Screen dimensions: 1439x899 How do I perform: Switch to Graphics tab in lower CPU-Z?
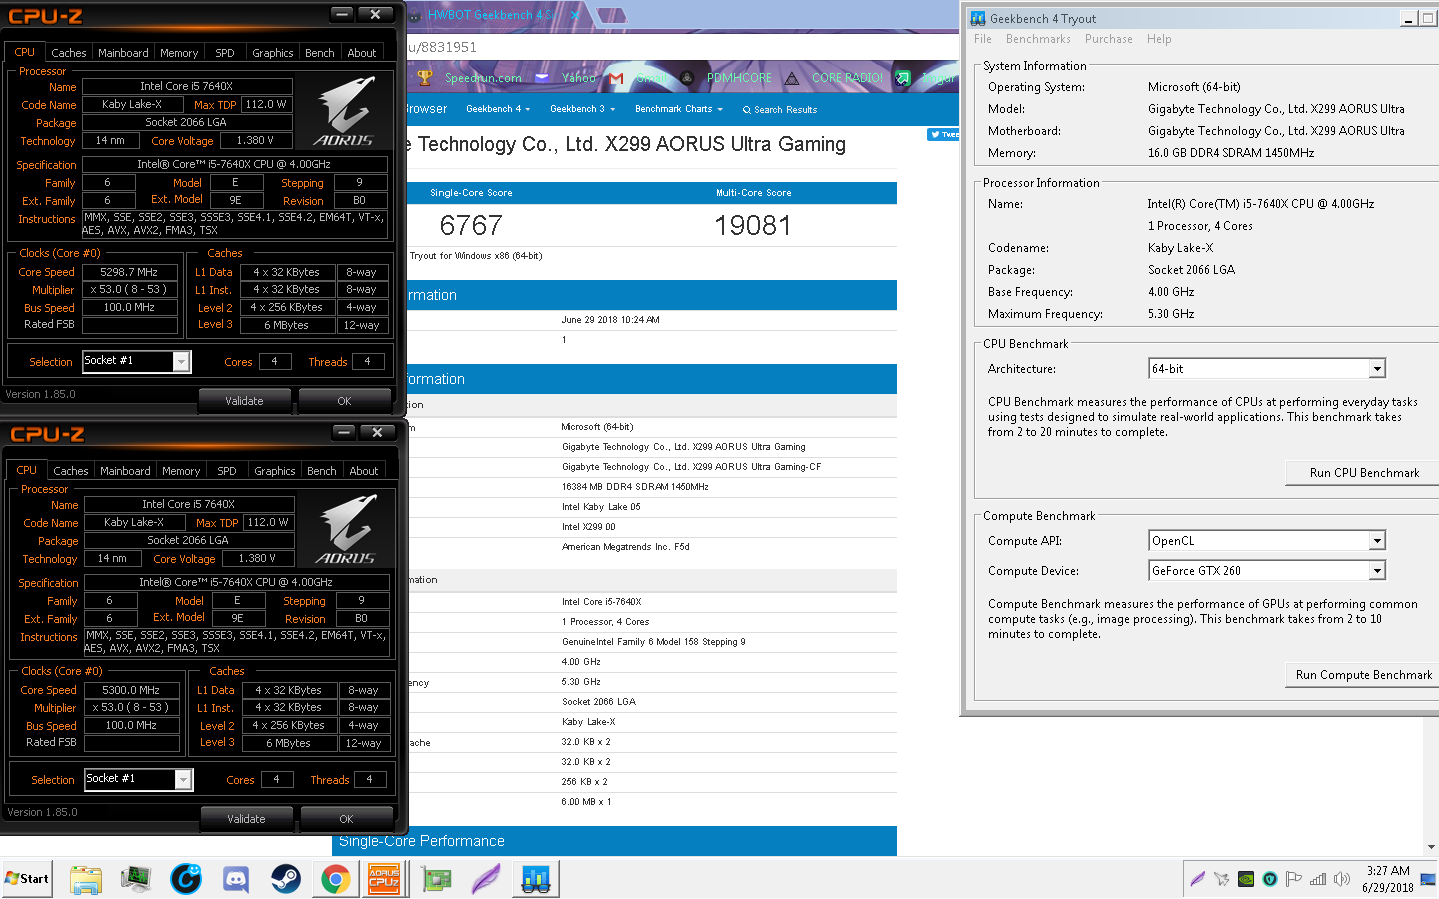pyautogui.click(x=275, y=471)
